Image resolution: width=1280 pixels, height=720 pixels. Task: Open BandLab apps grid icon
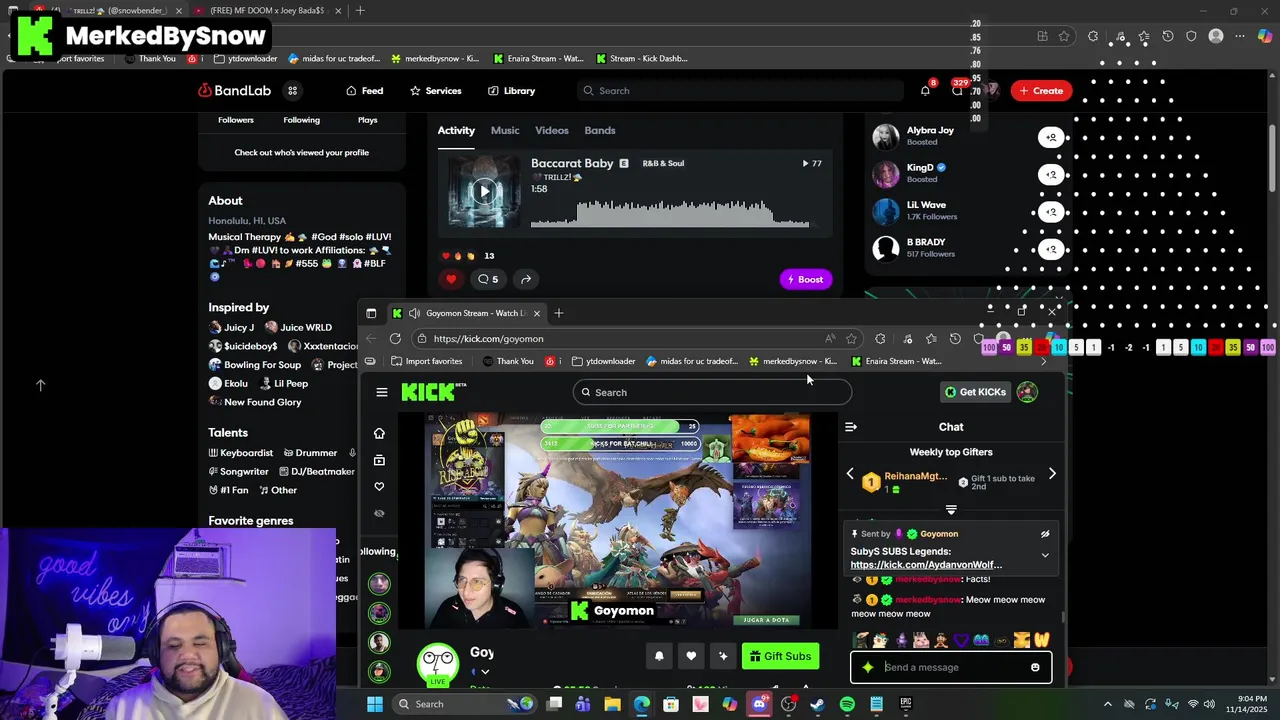tap(293, 91)
